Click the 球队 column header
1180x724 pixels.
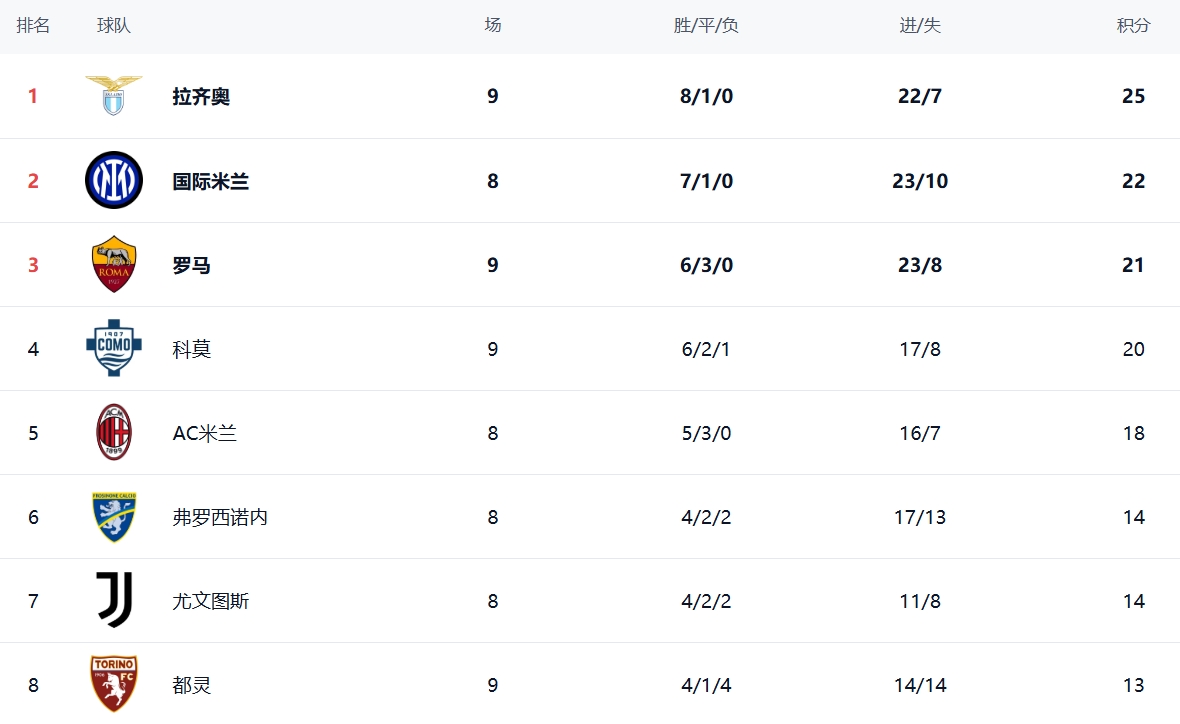114,26
